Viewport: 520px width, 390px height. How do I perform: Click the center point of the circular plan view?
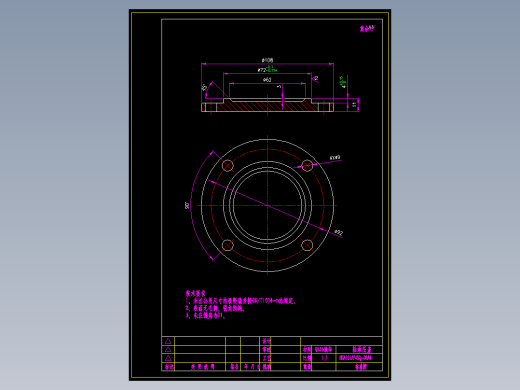point(267,205)
